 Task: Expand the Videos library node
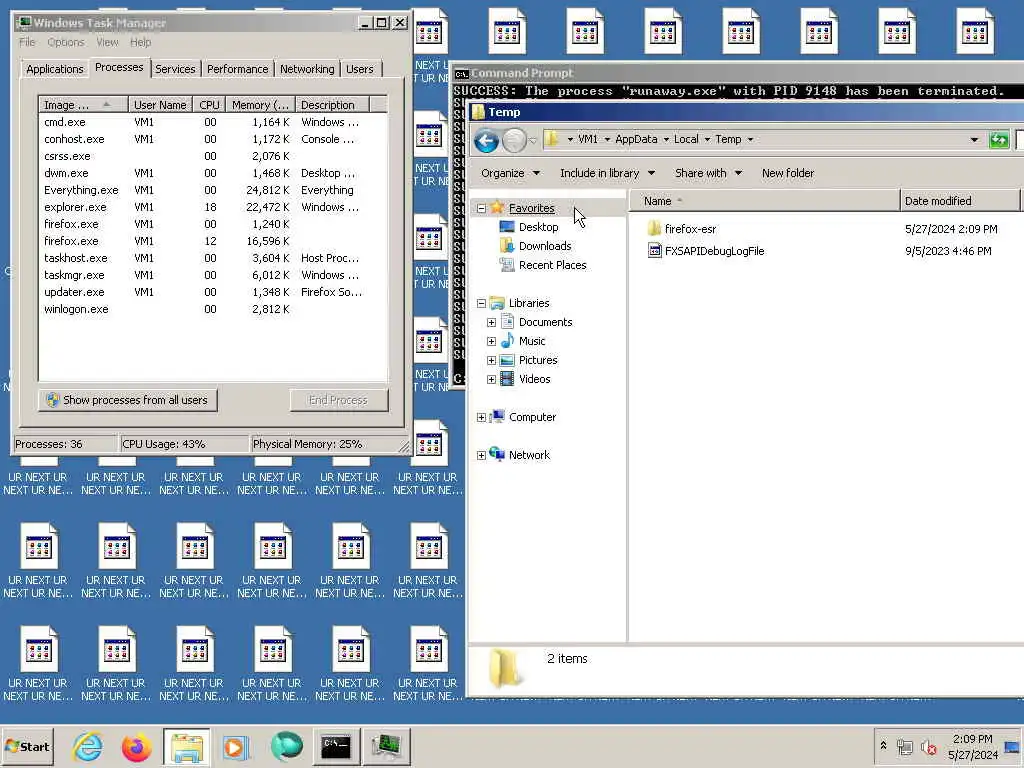(491, 379)
